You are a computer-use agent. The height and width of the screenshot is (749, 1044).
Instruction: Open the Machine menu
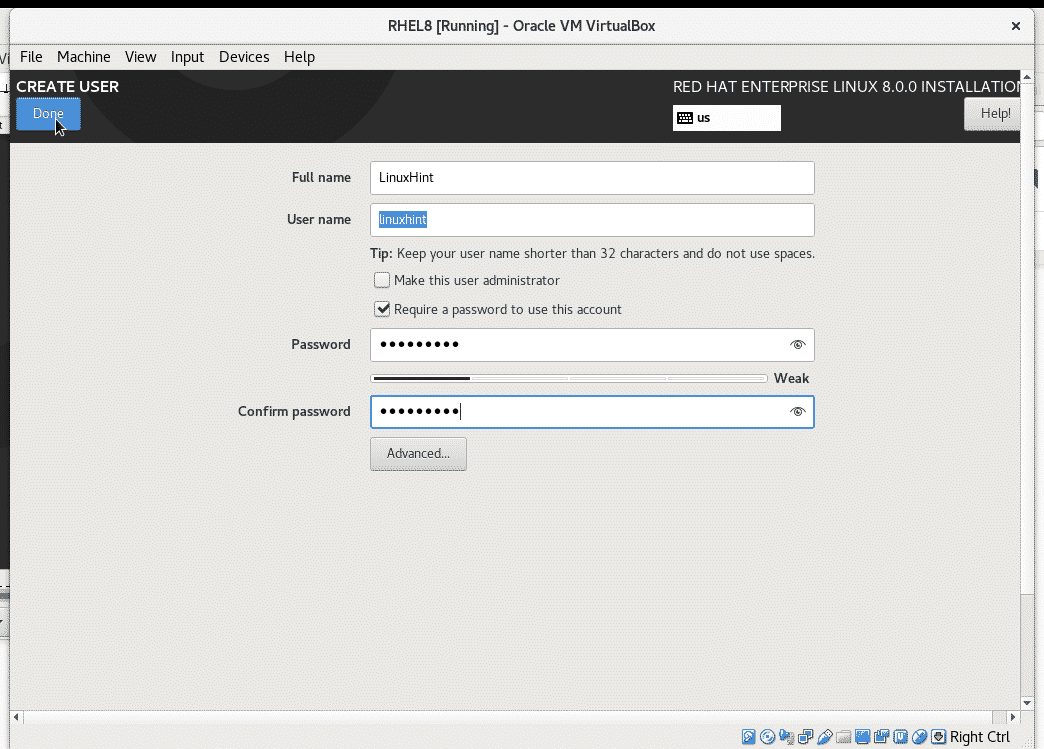click(x=84, y=57)
